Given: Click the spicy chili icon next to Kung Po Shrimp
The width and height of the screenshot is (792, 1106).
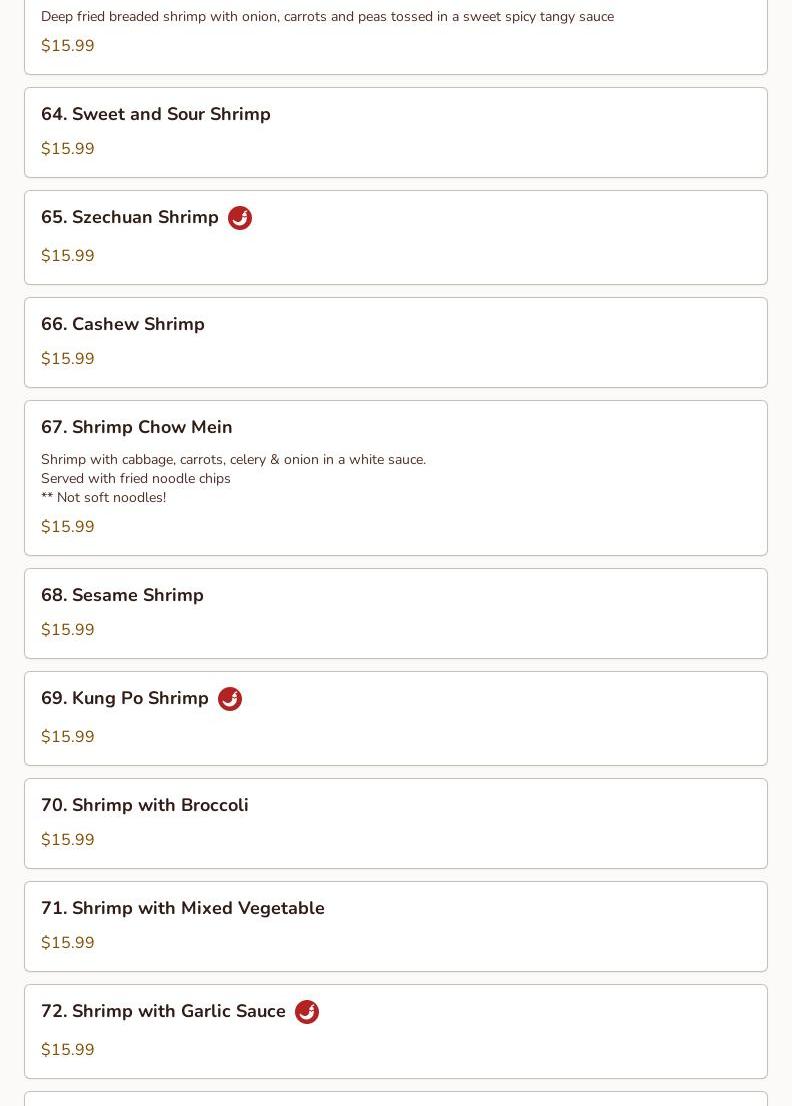Looking at the screenshot, I should tap(230, 699).
